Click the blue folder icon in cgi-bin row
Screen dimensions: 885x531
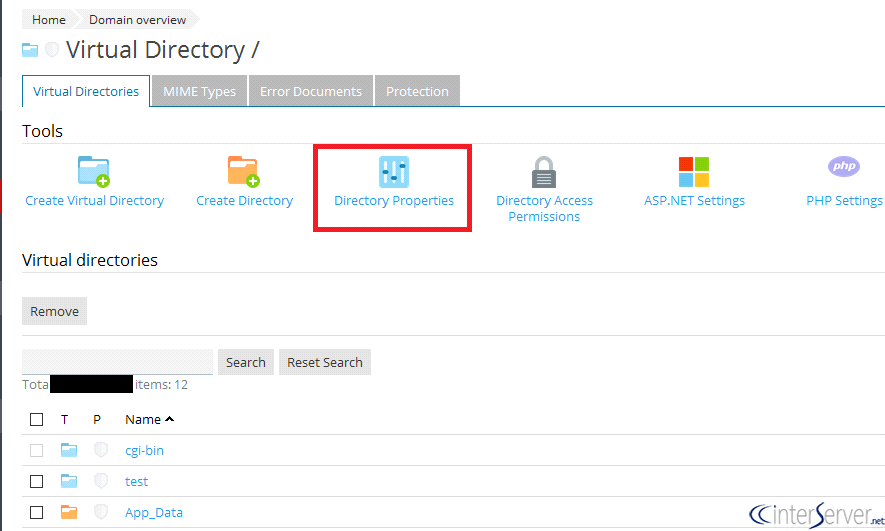pos(69,450)
